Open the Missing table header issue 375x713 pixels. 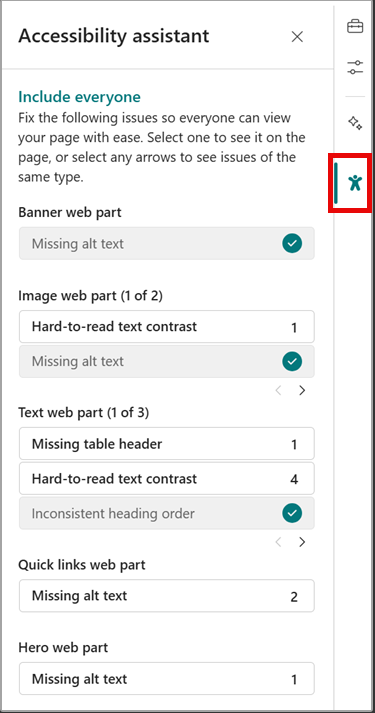click(x=166, y=443)
